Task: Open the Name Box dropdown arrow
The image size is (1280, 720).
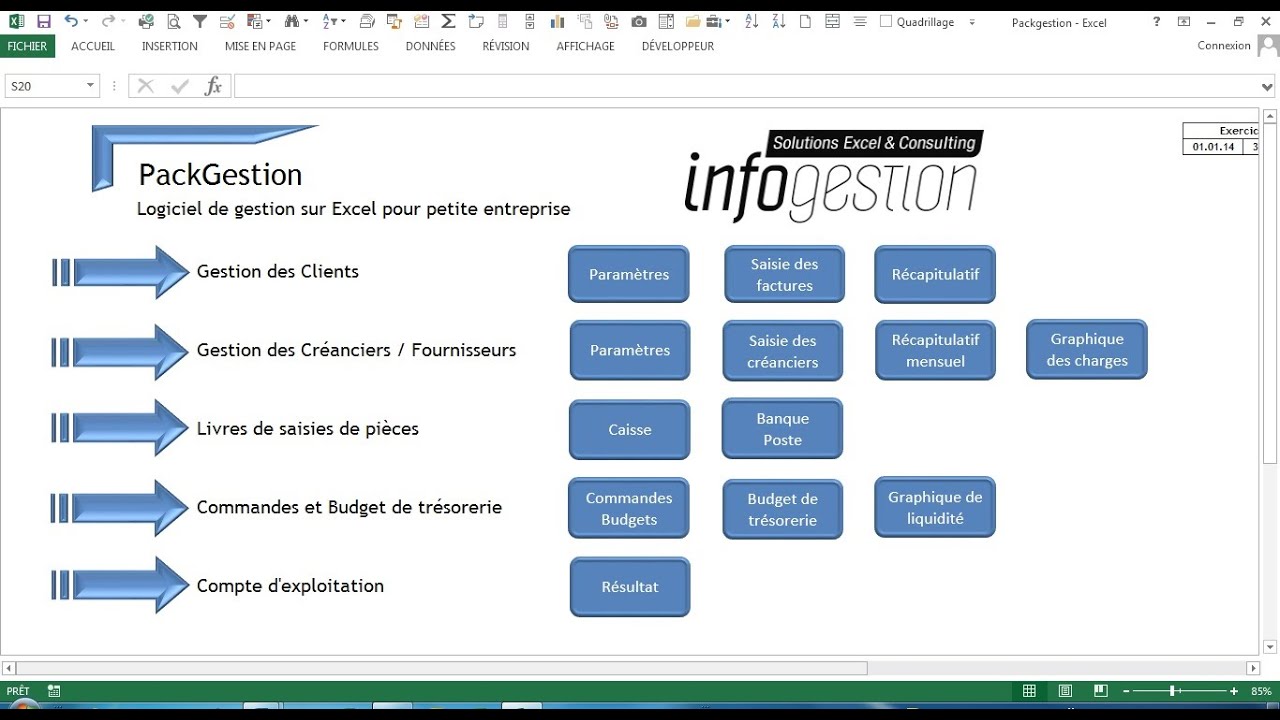Action: 90,86
